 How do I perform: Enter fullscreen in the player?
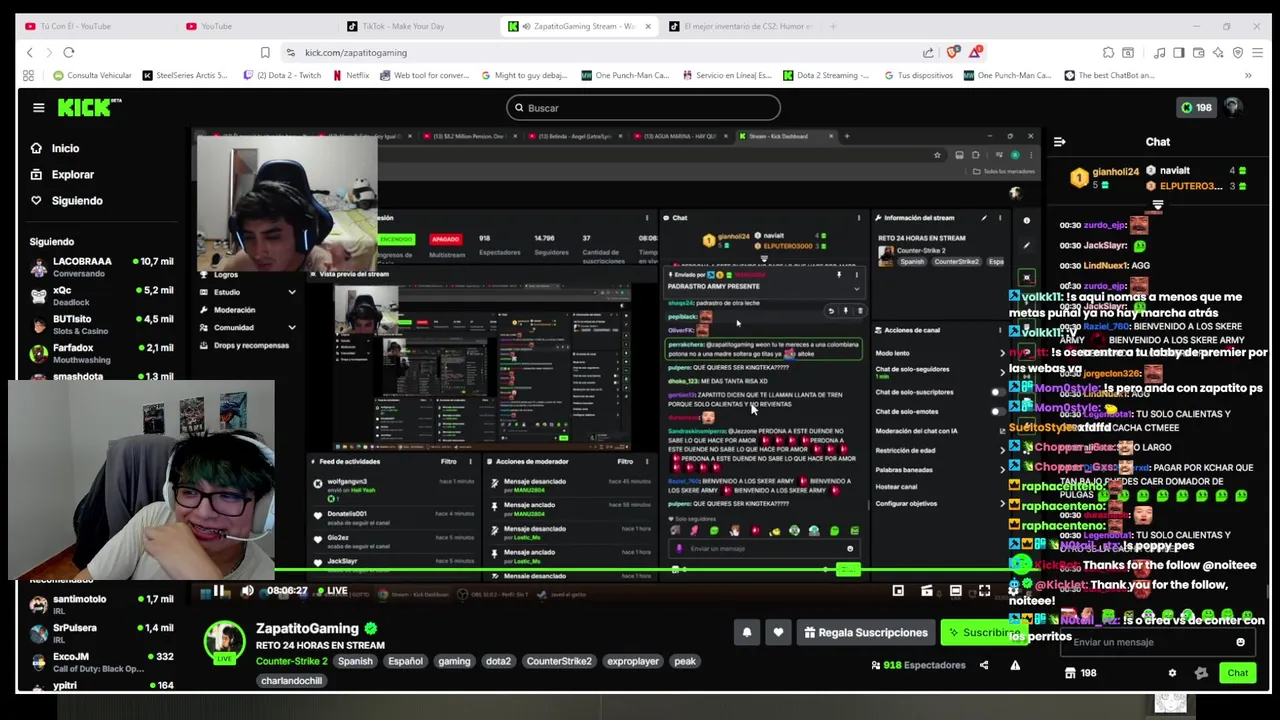984,591
